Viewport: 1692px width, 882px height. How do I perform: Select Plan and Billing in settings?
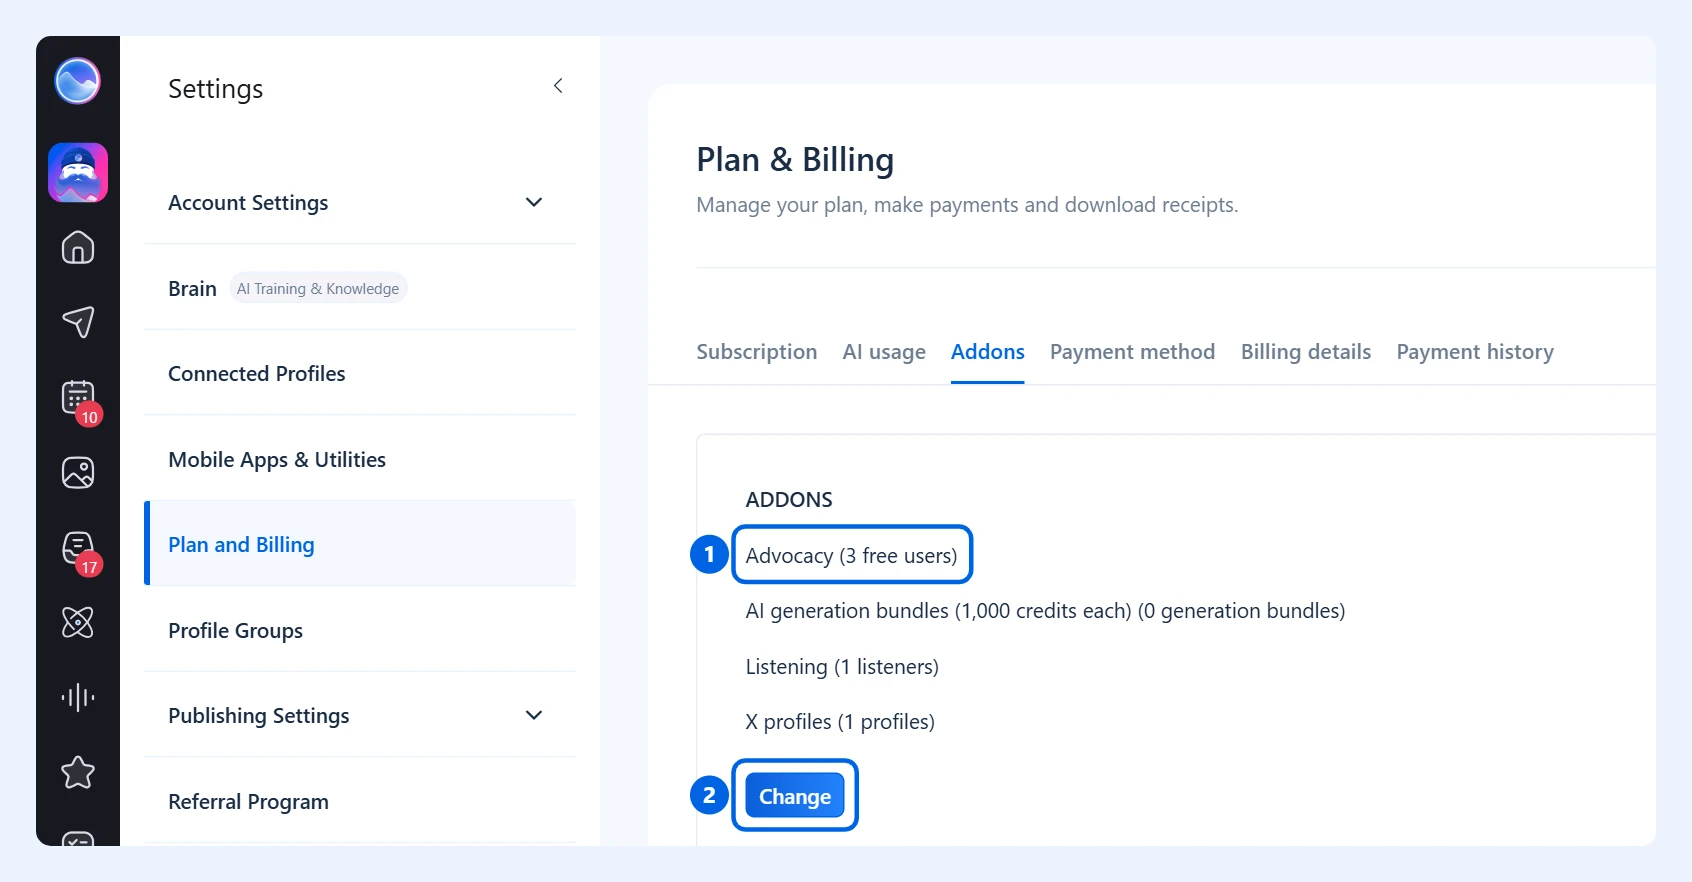coord(360,544)
